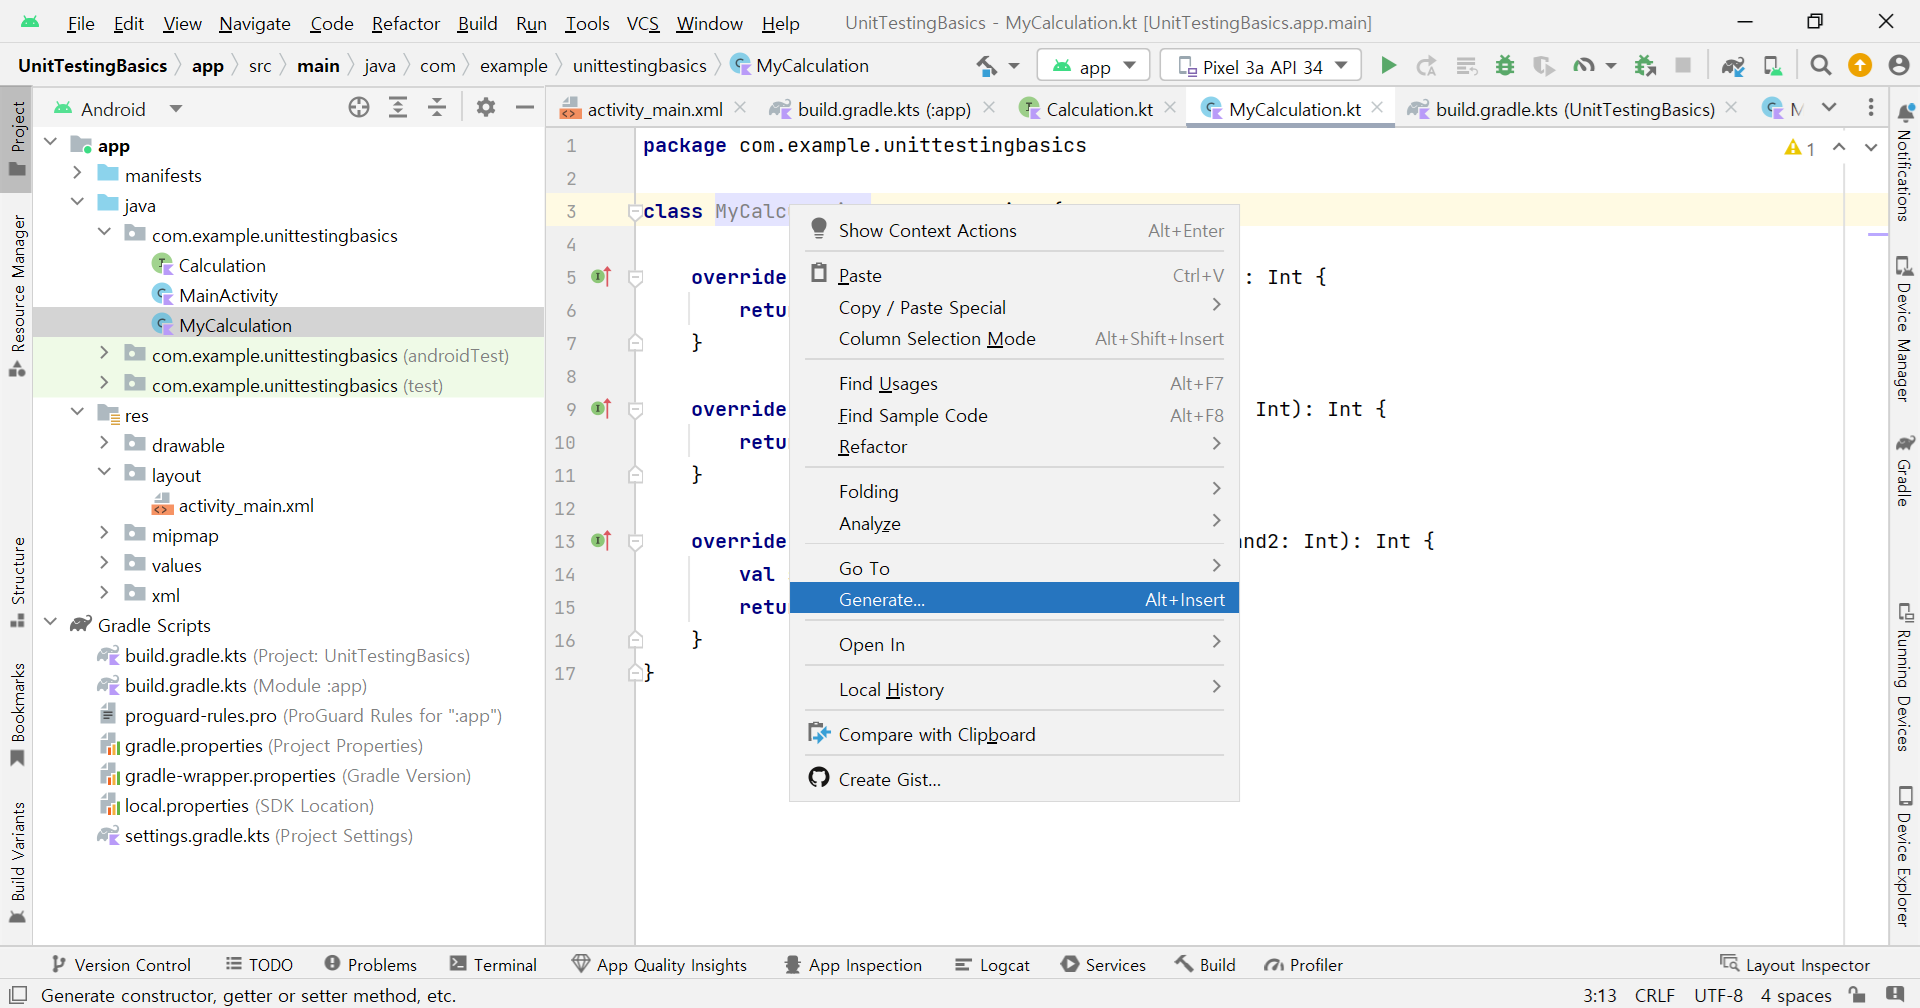The image size is (1920, 1008).
Task: Select MainActivity in project tree
Action: coord(228,295)
